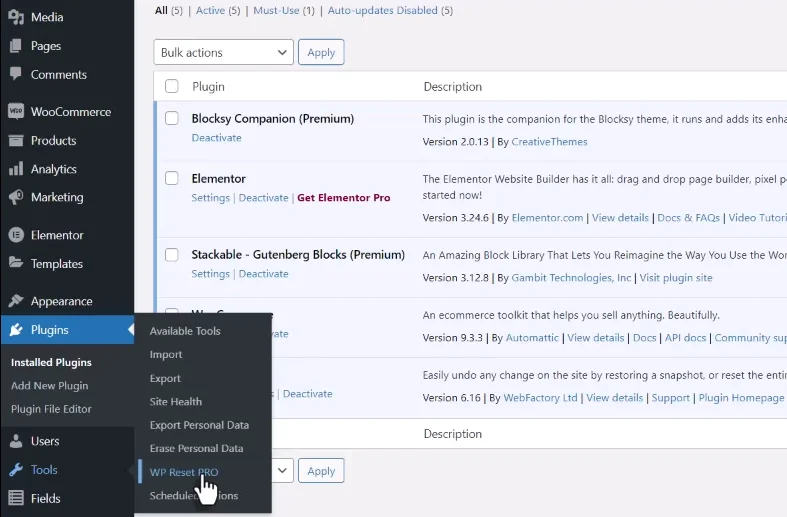Open Comments via its speech bubble icon

point(16,74)
